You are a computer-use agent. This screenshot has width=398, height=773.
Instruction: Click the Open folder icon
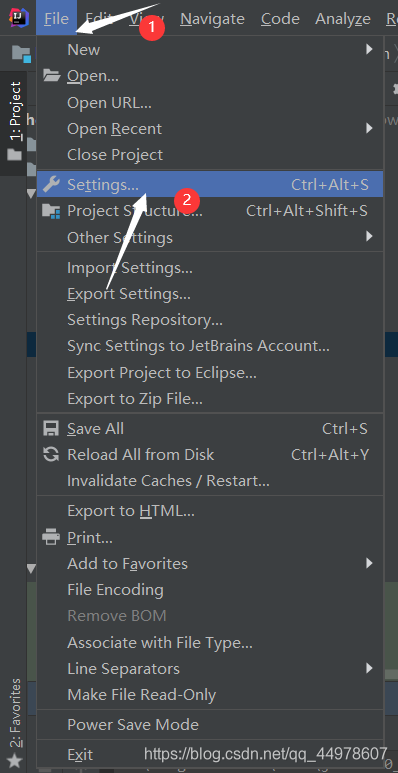pos(51,76)
